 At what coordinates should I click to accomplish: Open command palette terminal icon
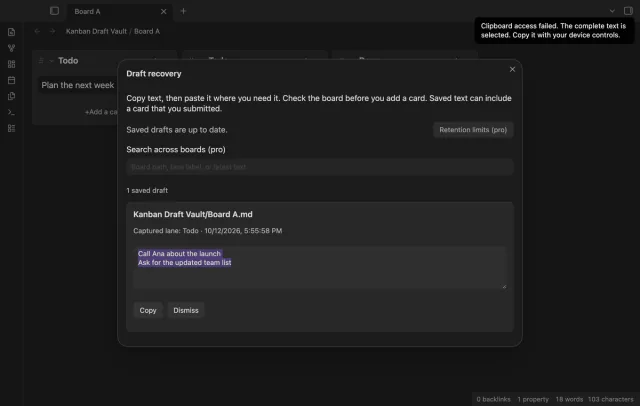tap(11, 112)
